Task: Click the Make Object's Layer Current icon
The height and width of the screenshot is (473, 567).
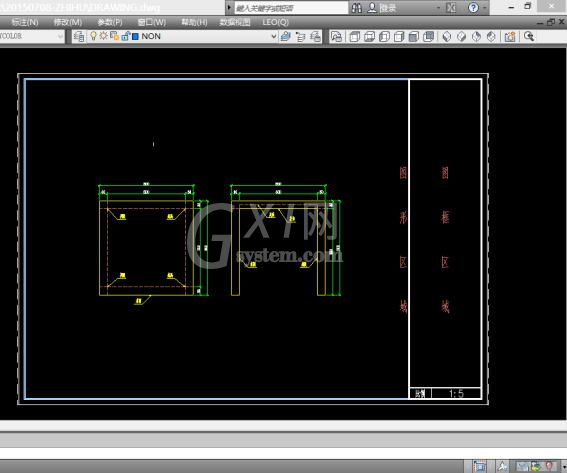Action: pyautogui.click(x=286, y=36)
